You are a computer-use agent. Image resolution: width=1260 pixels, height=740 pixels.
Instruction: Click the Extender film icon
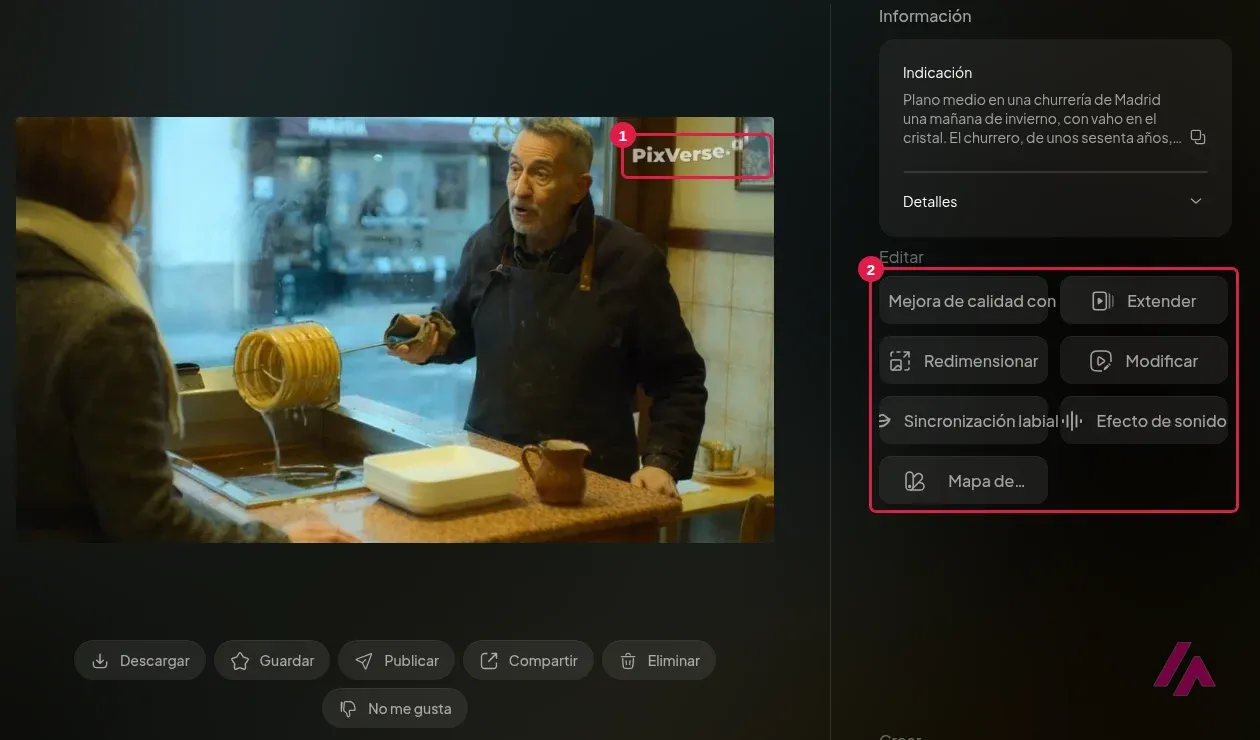(1102, 301)
